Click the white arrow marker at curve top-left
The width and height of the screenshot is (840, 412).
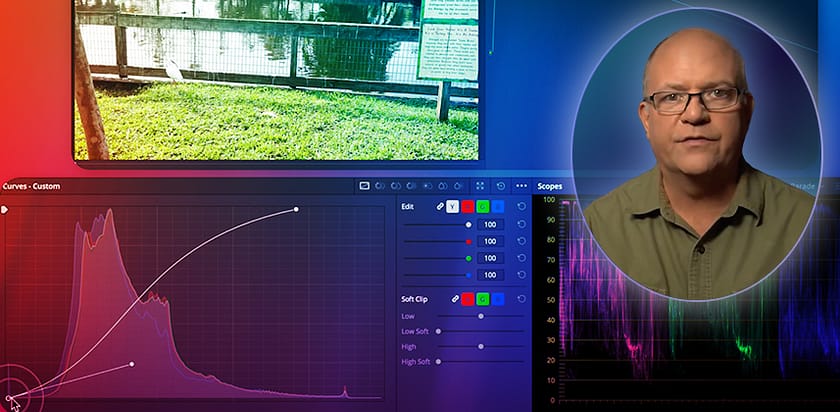pyautogui.click(x=4, y=209)
